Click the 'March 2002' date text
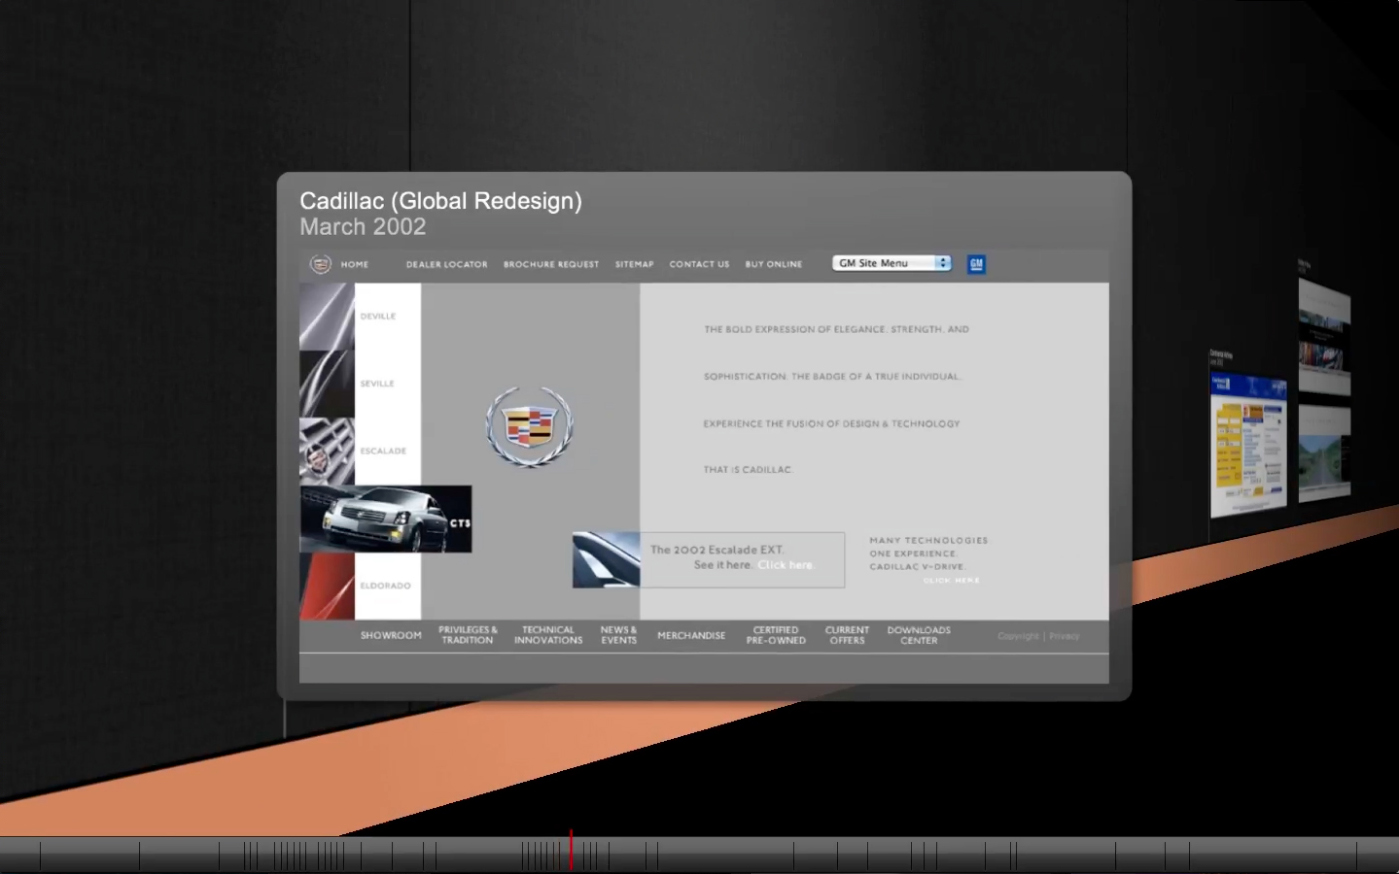This screenshot has width=1399, height=874. coord(363,227)
